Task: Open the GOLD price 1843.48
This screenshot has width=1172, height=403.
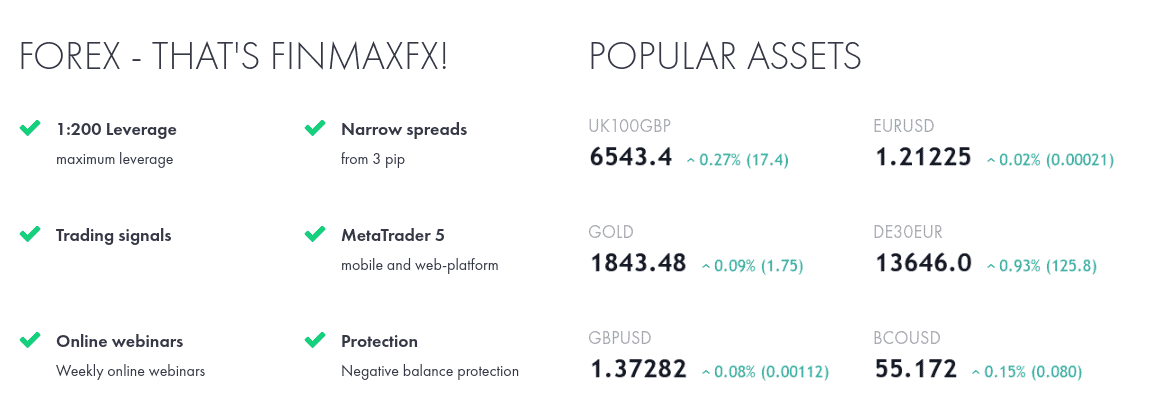Action: pos(638,263)
